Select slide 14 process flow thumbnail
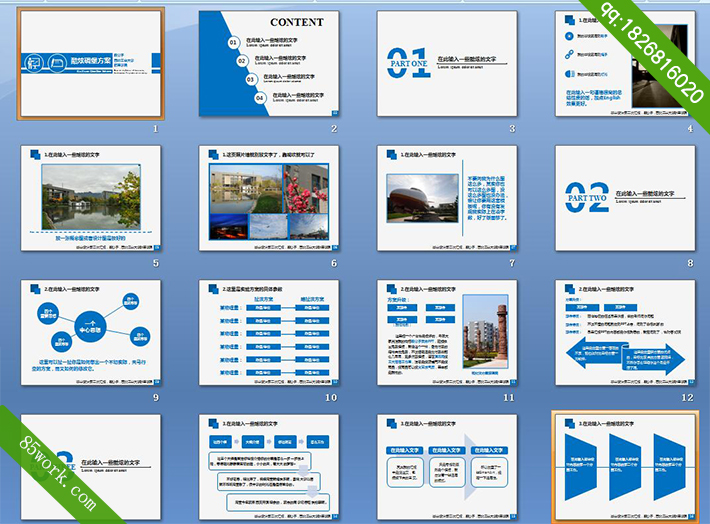This screenshot has height=524, width=710. (269, 467)
